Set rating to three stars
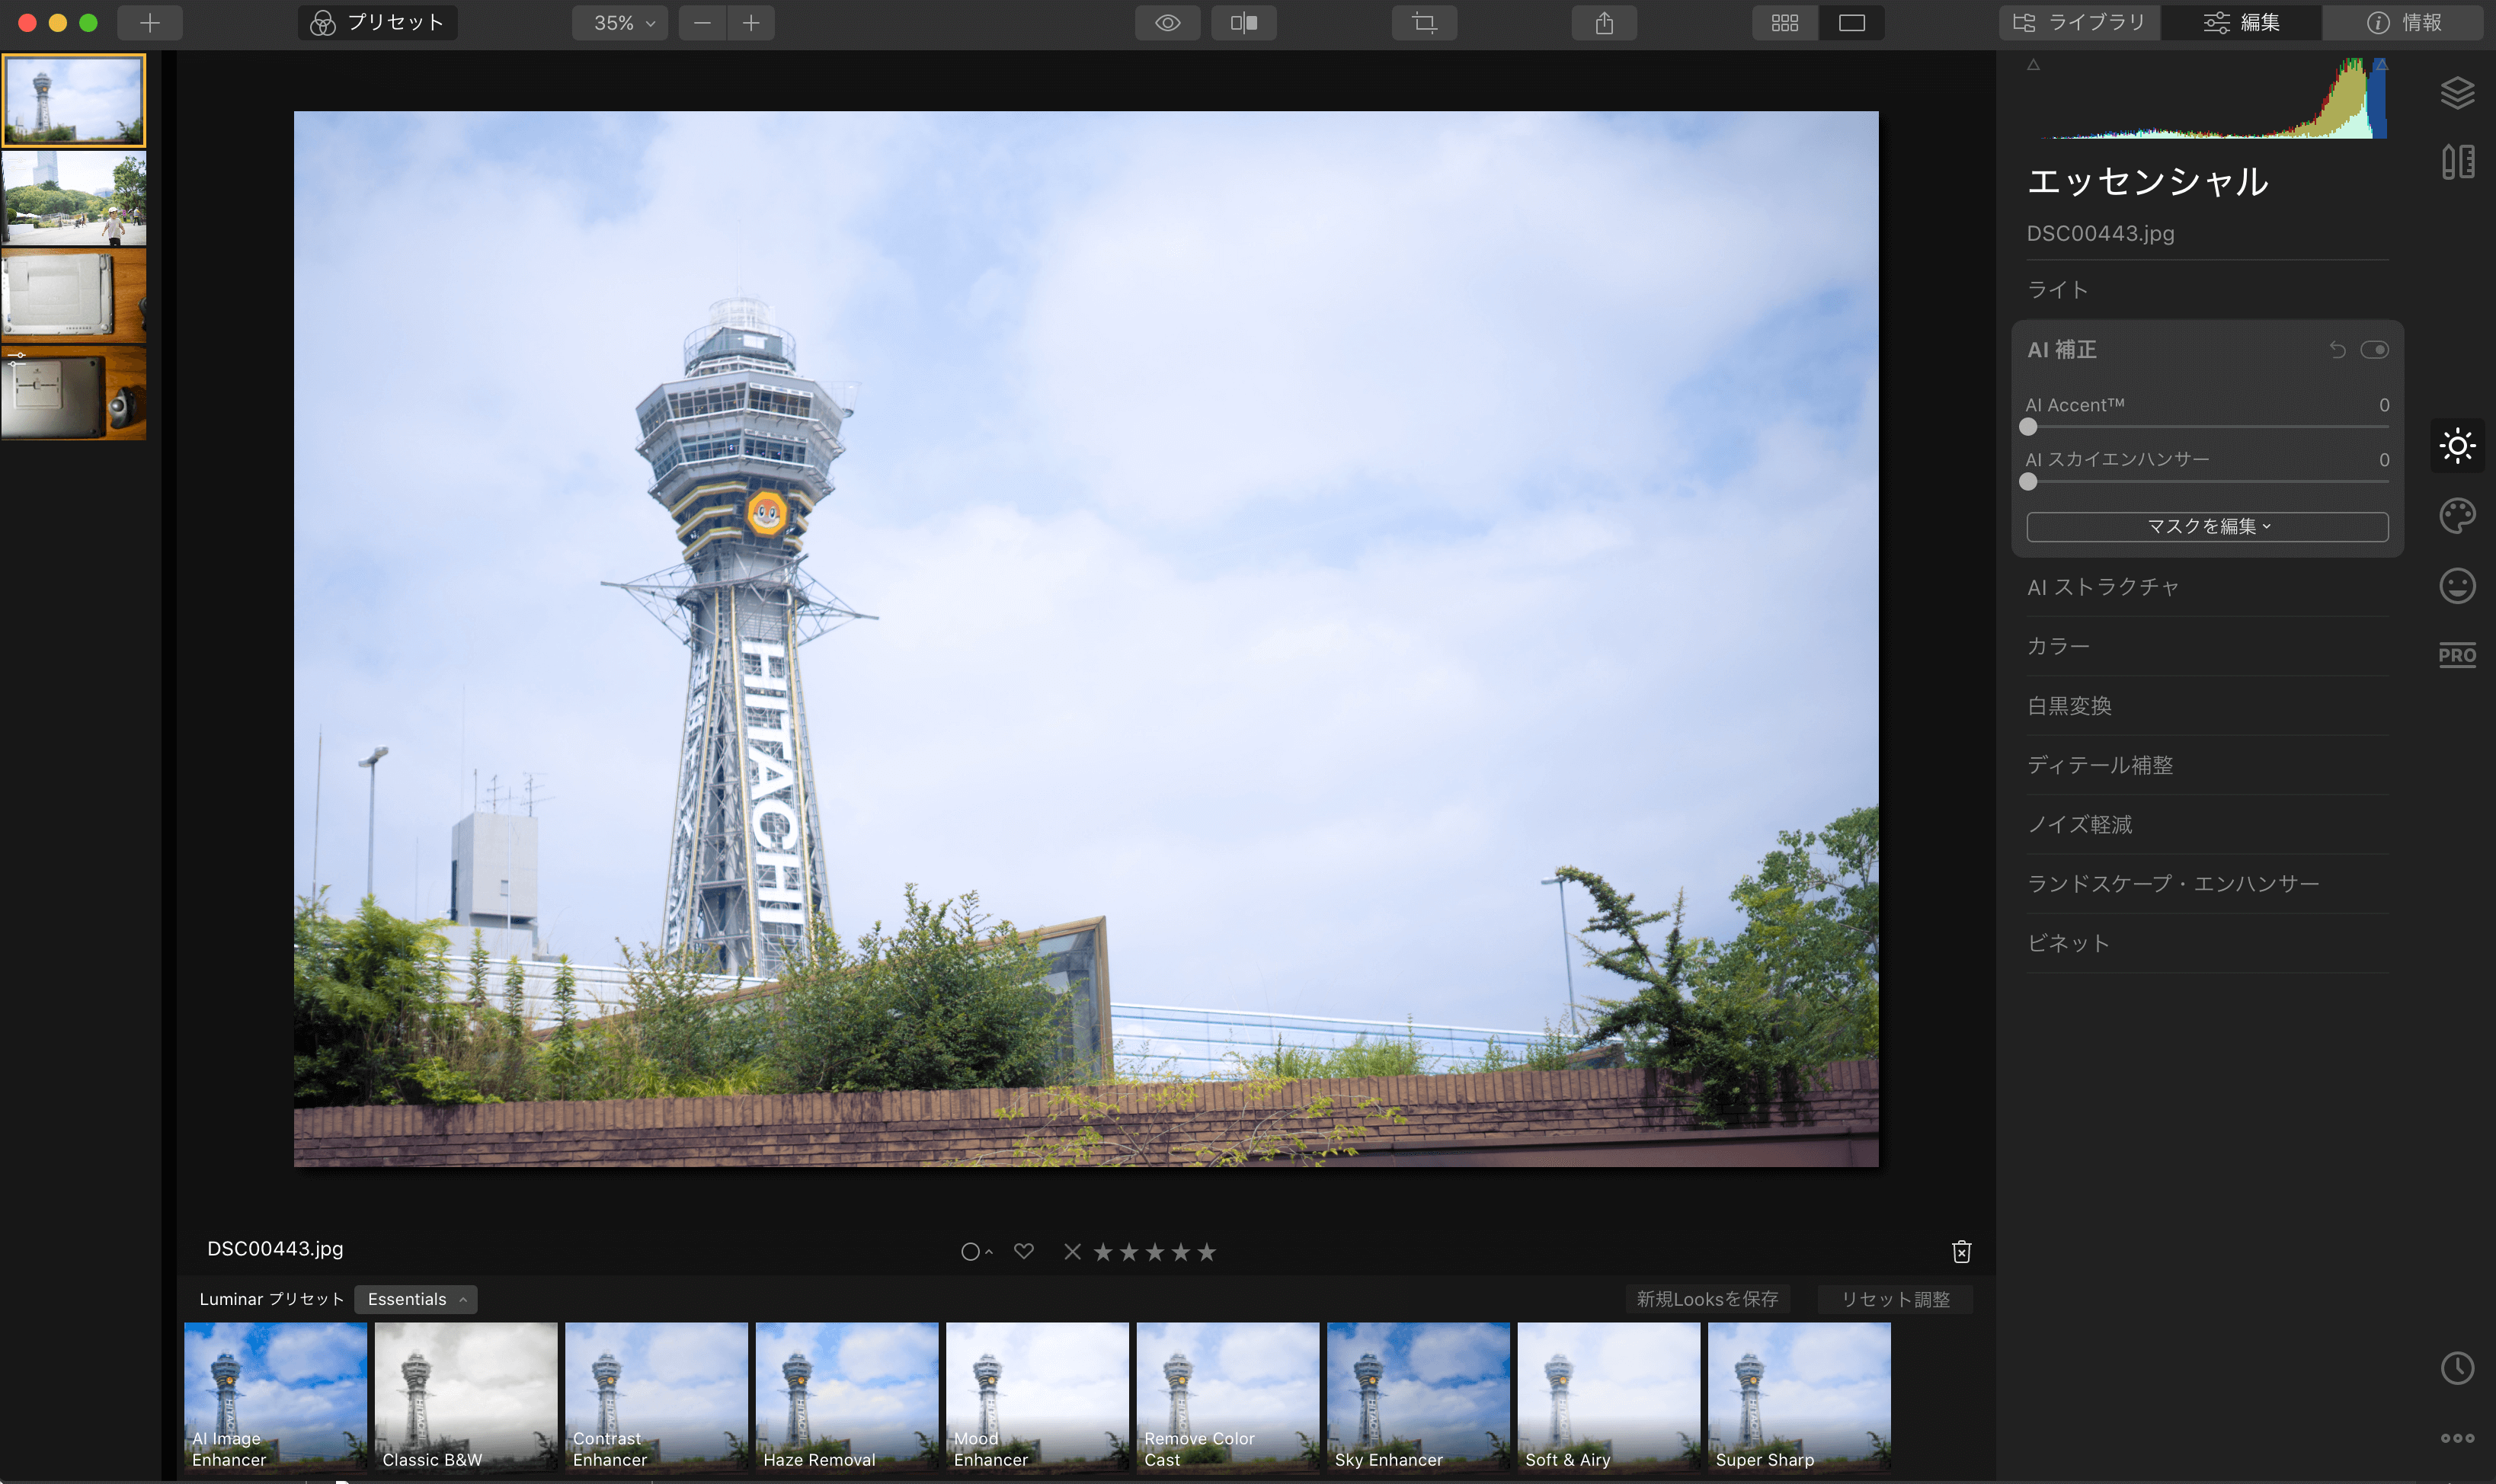The height and width of the screenshot is (1484, 2496). (x=1155, y=1252)
